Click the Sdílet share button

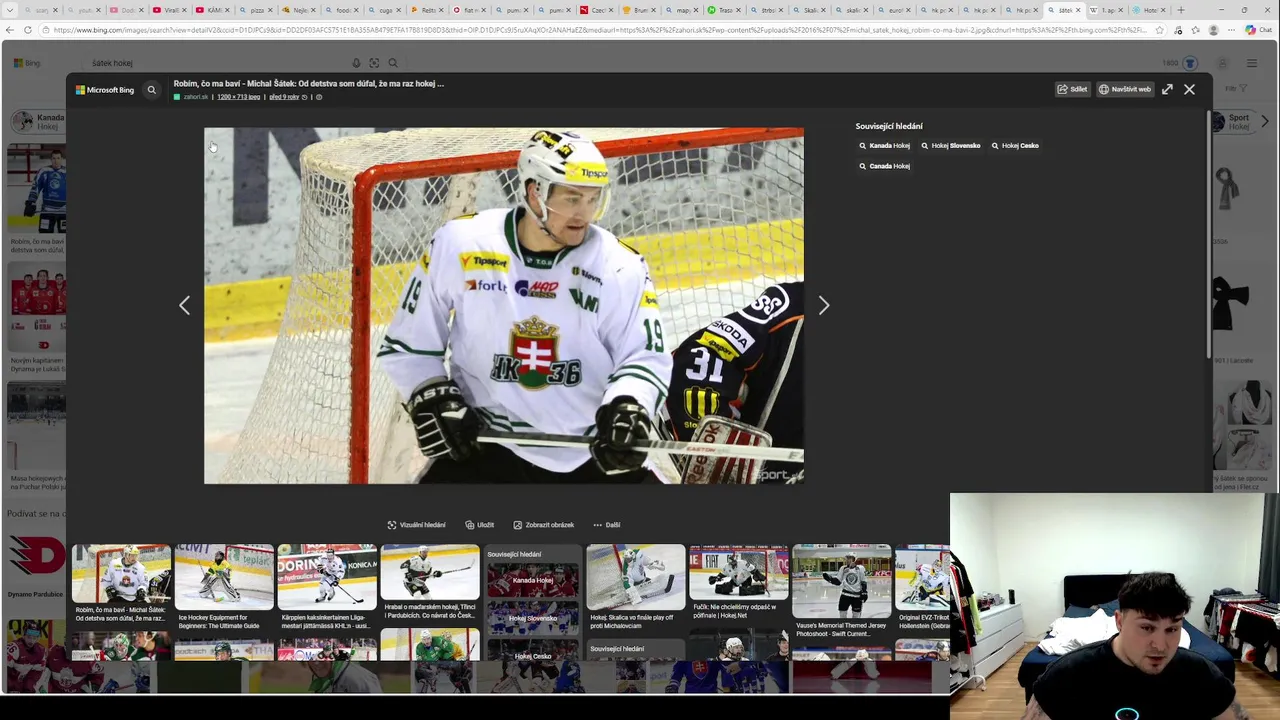point(1072,89)
